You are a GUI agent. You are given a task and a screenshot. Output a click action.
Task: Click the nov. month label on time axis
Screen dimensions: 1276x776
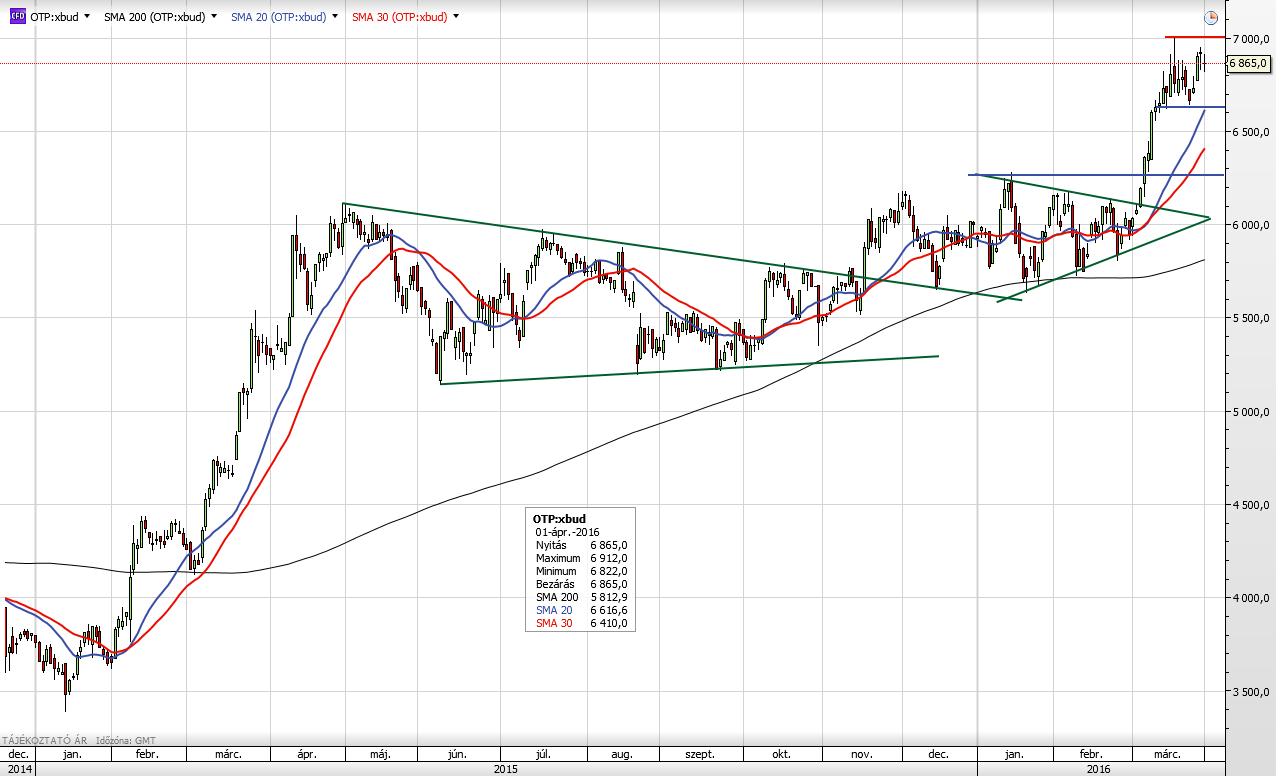(x=861, y=754)
